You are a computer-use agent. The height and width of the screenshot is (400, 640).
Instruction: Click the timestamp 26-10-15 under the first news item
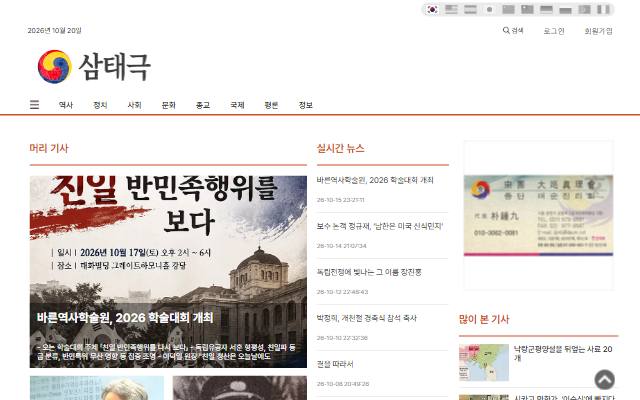[340, 200]
